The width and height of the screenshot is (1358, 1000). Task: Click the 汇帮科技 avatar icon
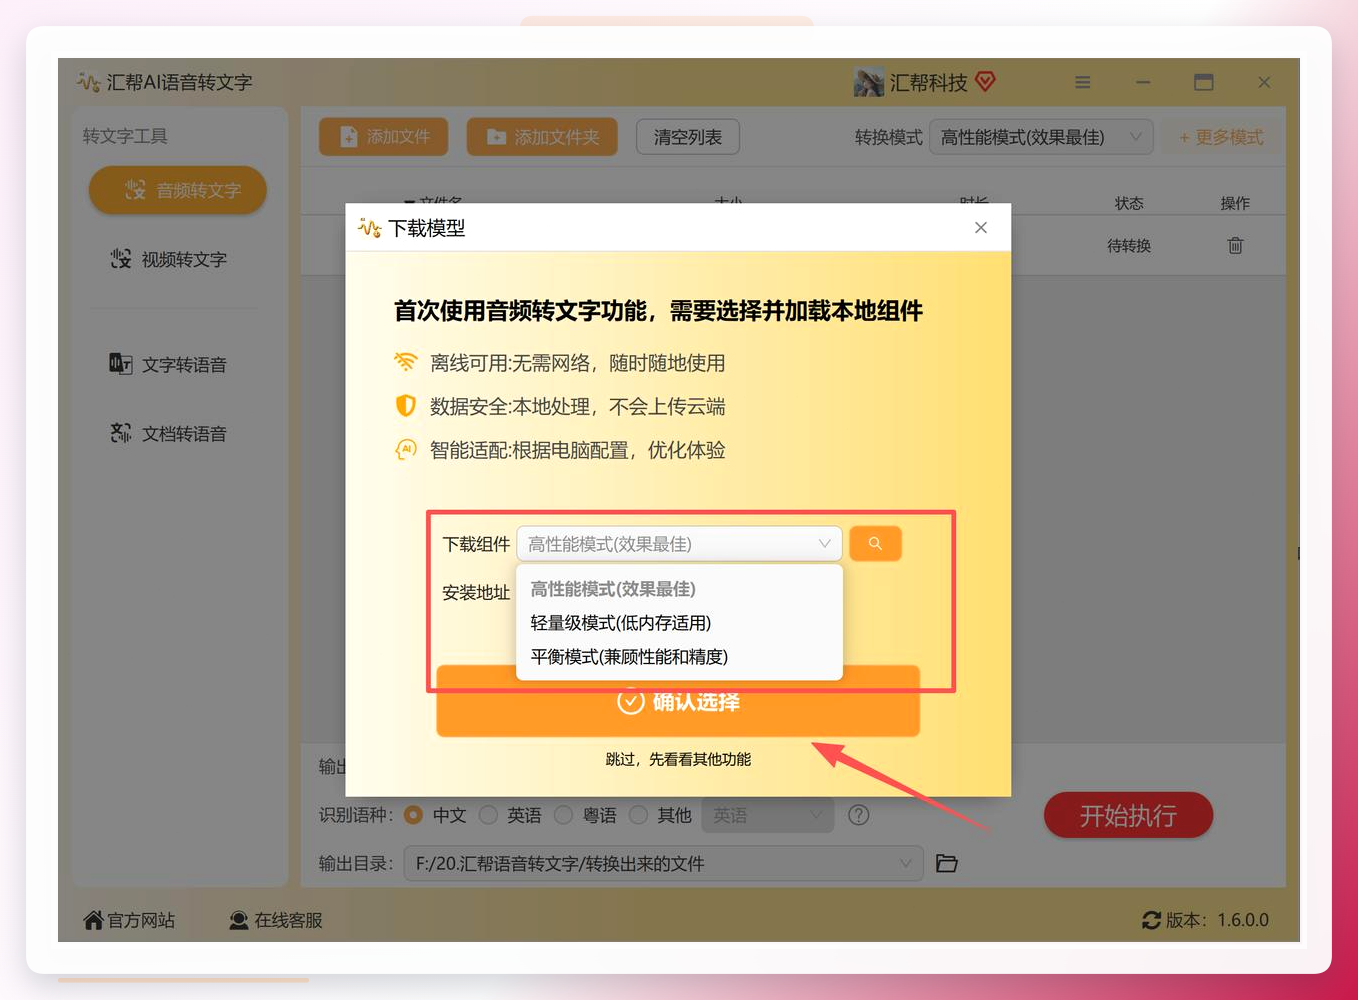point(869,82)
